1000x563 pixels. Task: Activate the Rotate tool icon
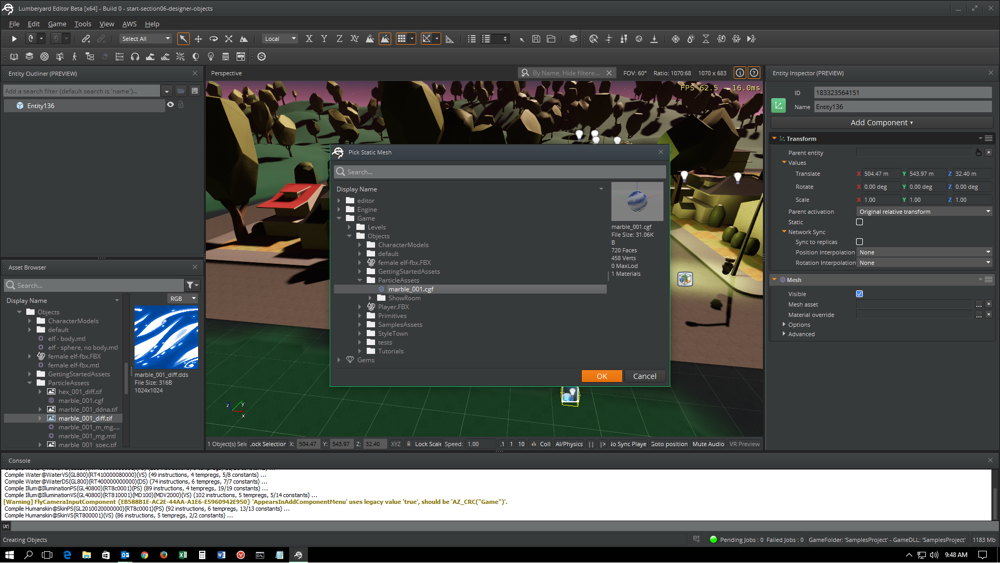coord(214,39)
